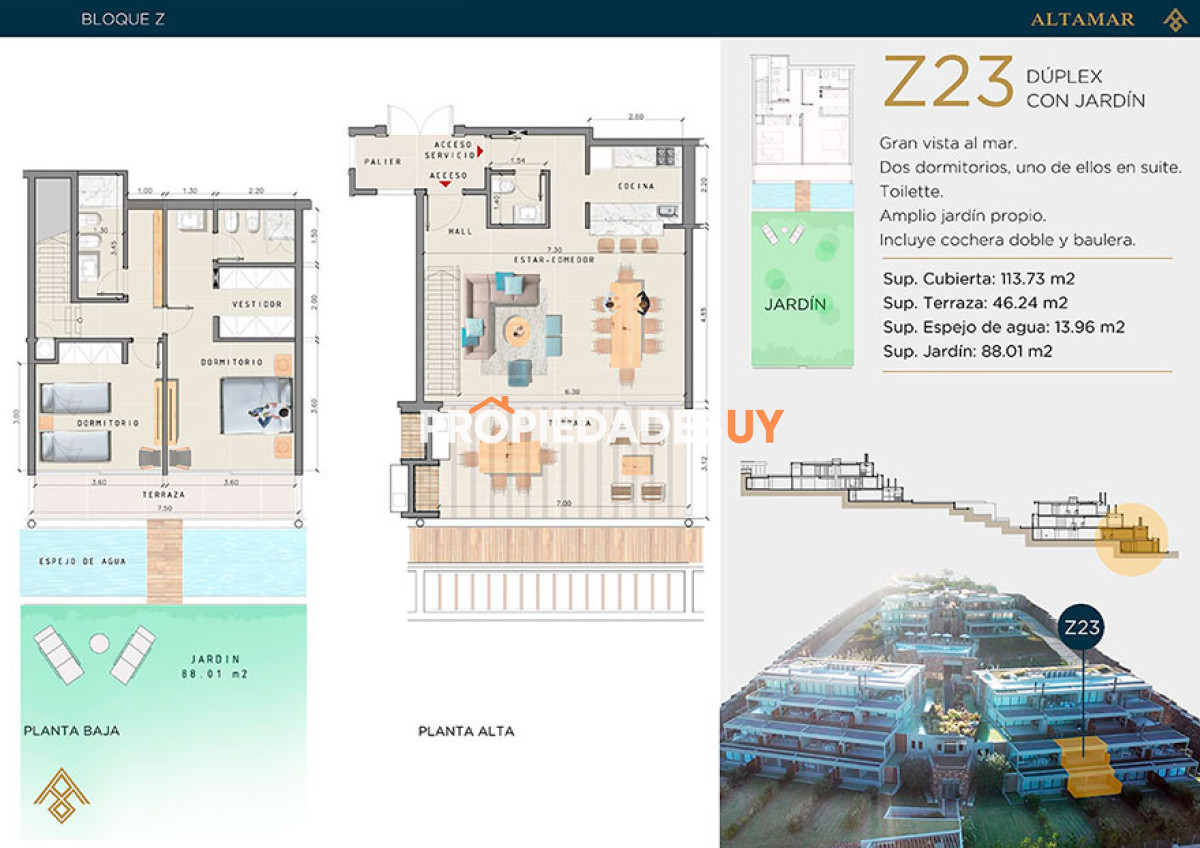Click the 'DÚPLEX' heading text
Image resolution: width=1200 pixels, height=848 pixels.
point(1064,76)
